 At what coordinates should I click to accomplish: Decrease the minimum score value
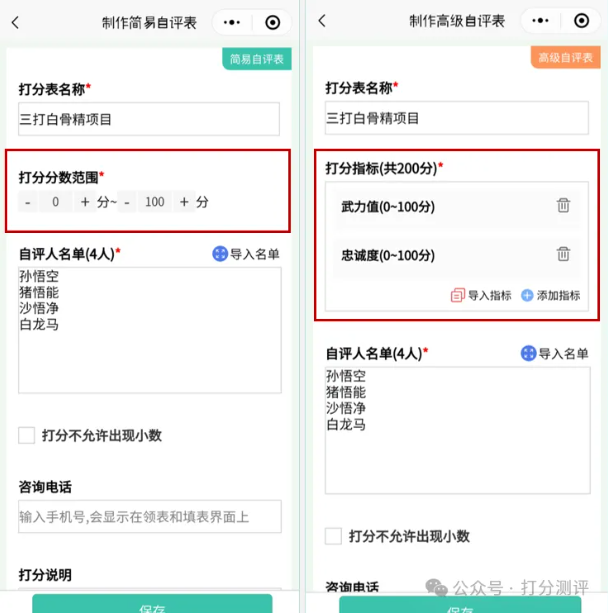(x=27, y=202)
